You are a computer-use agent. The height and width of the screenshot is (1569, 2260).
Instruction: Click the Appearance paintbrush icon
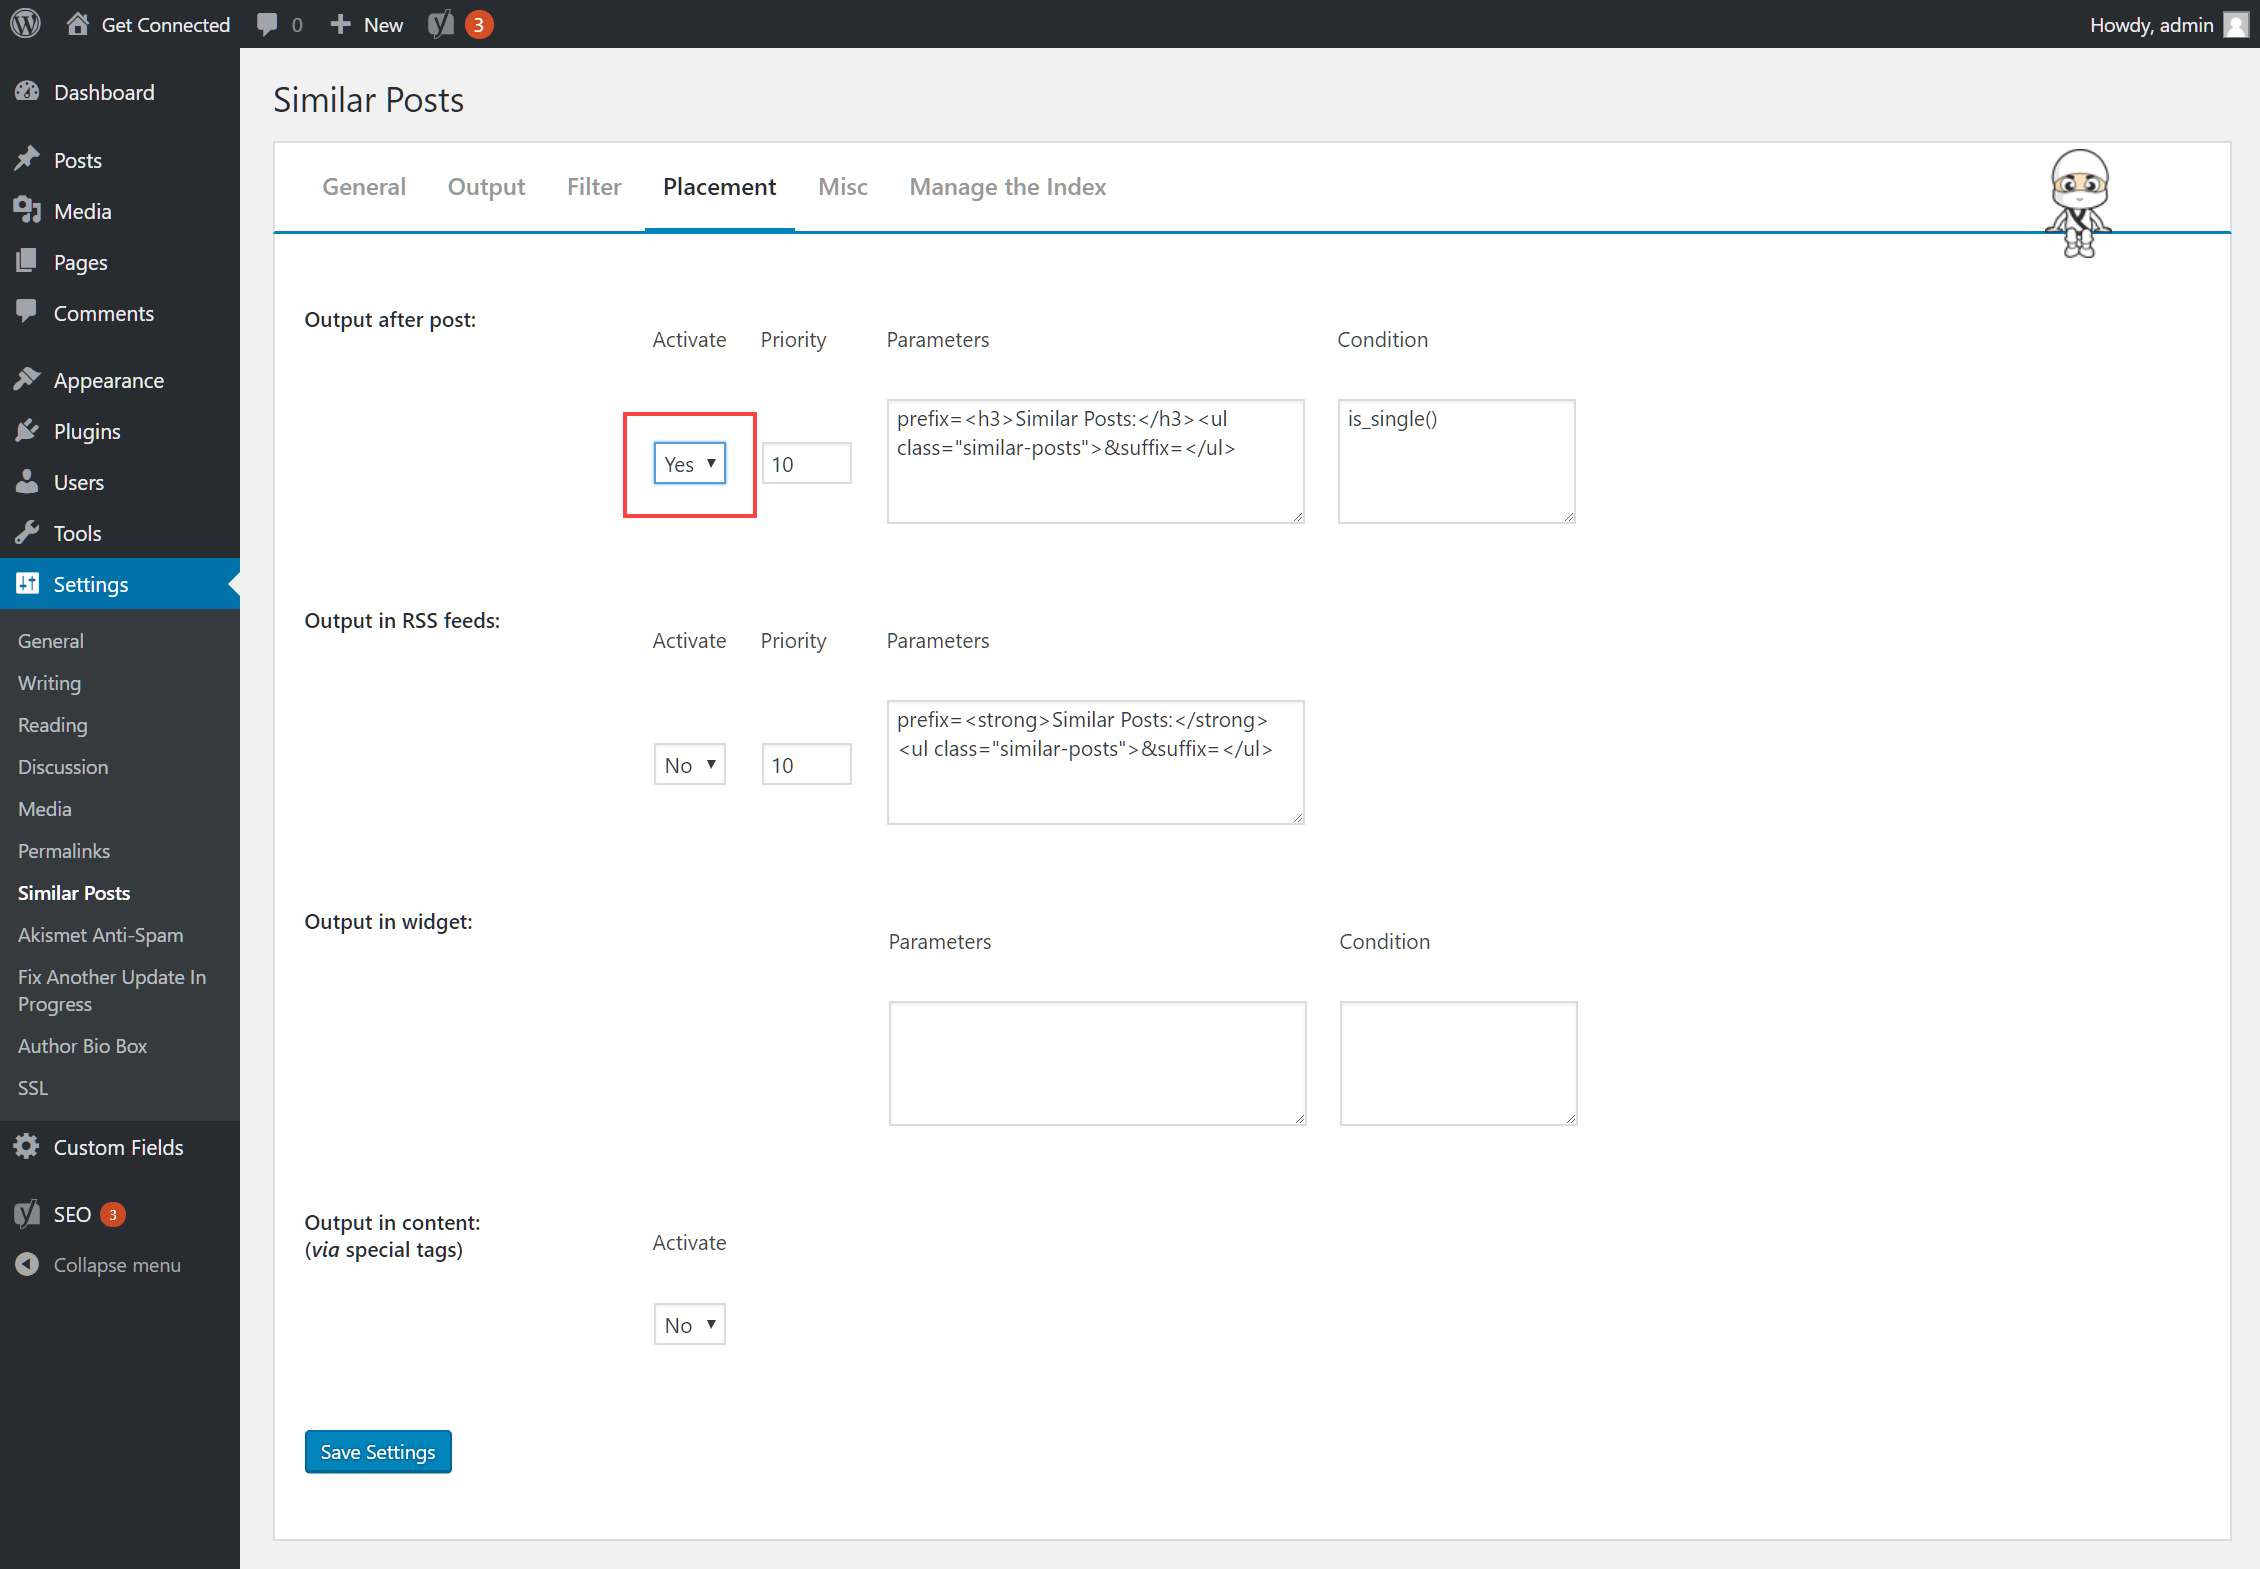coord(27,379)
